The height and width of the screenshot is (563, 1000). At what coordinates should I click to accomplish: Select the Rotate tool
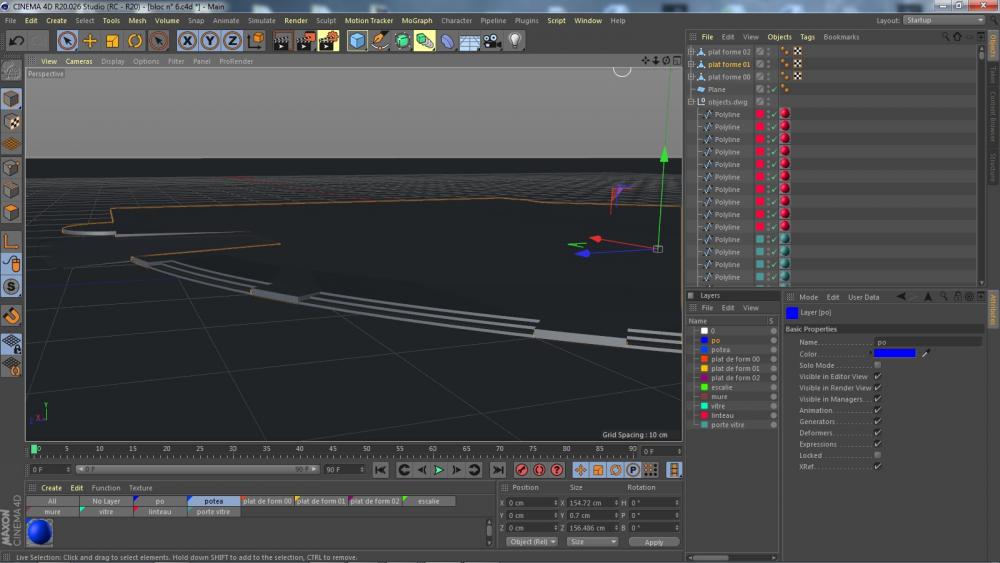tap(135, 41)
